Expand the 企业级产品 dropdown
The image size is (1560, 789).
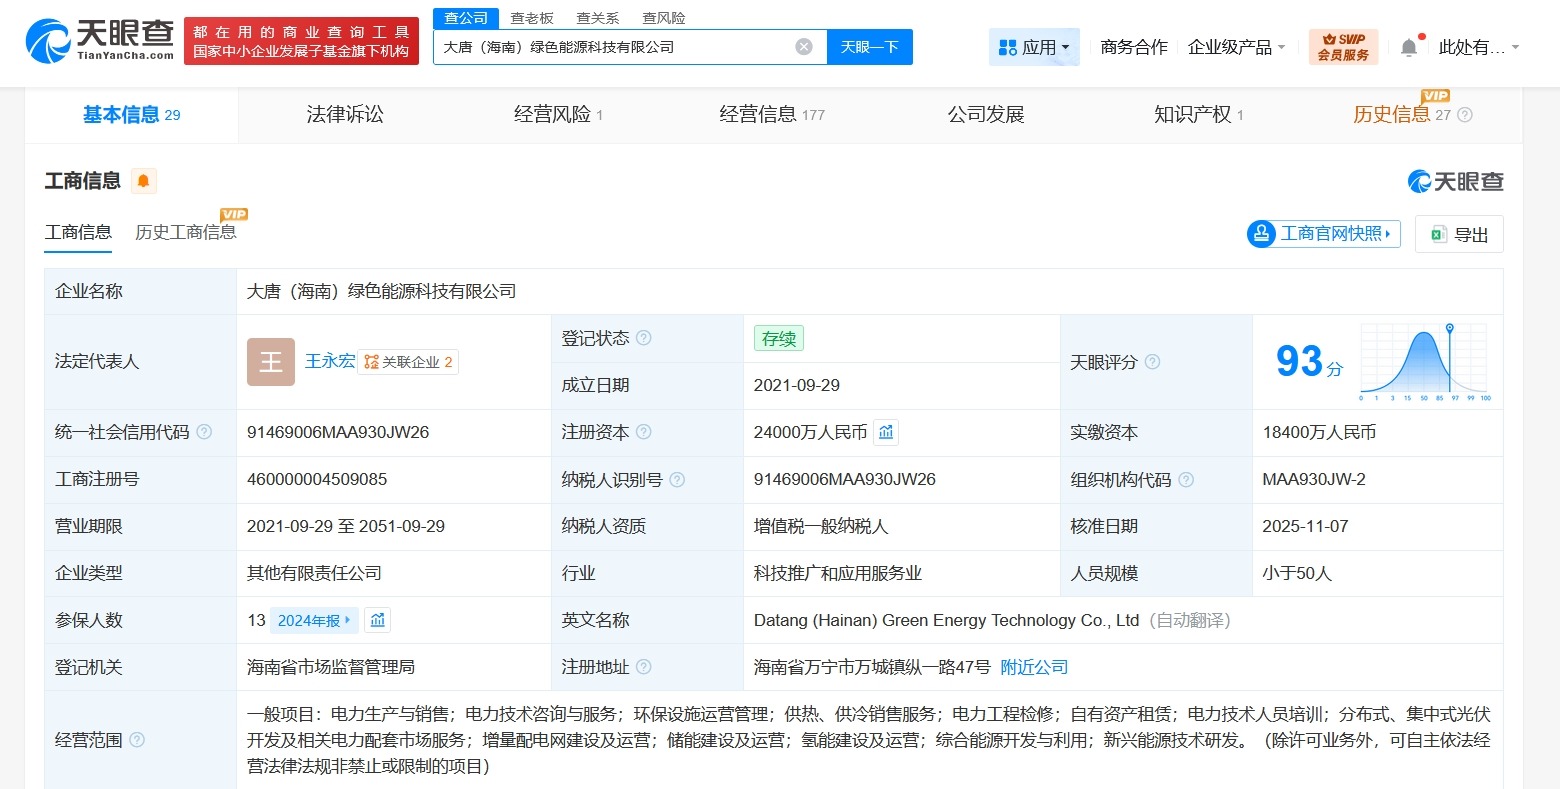pyautogui.click(x=1236, y=46)
